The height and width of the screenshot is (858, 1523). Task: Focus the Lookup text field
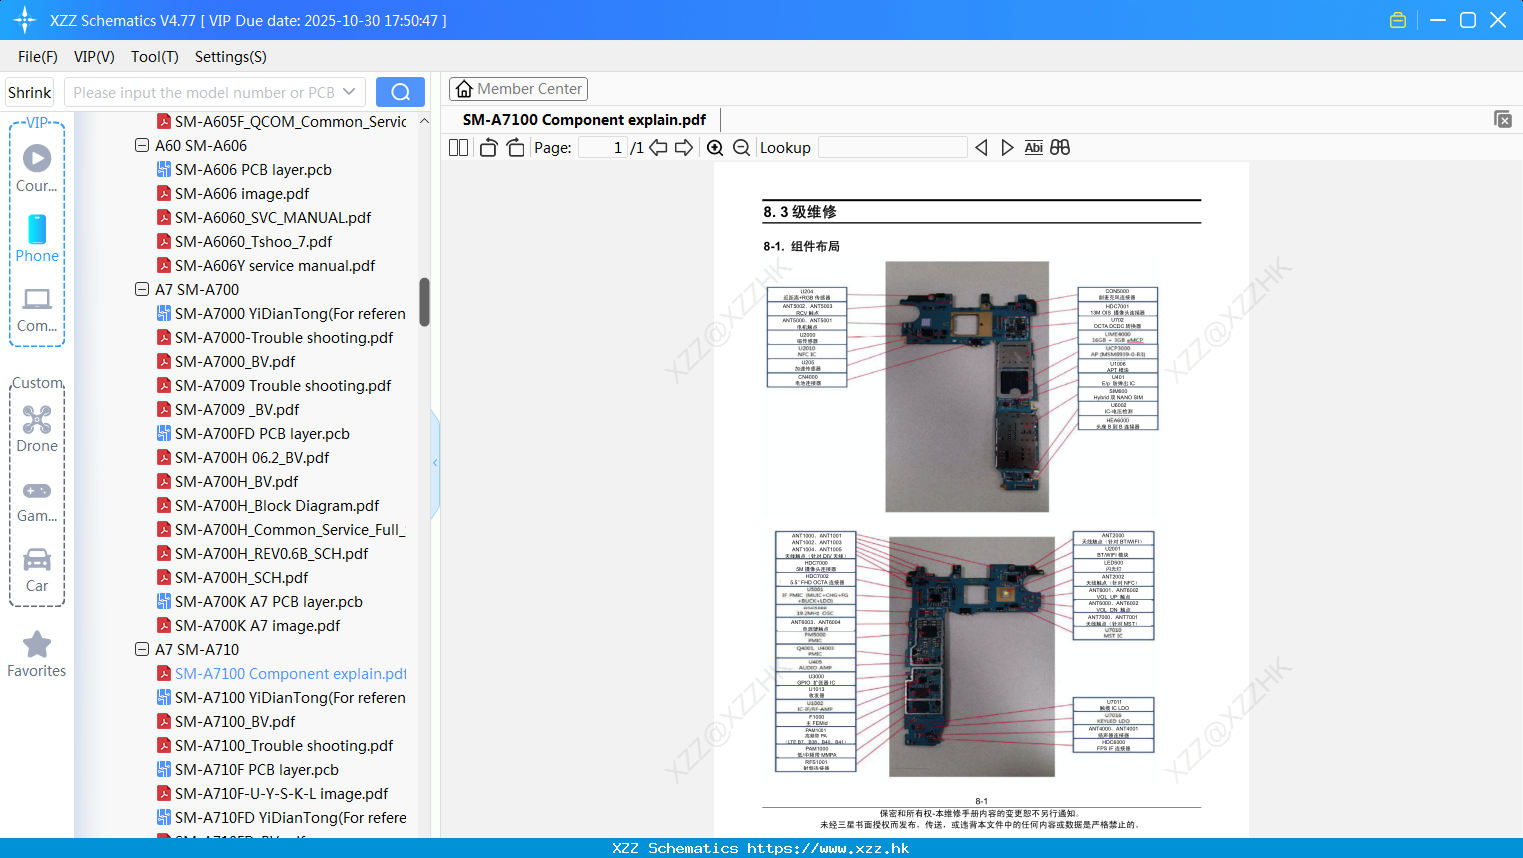[892, 147]
